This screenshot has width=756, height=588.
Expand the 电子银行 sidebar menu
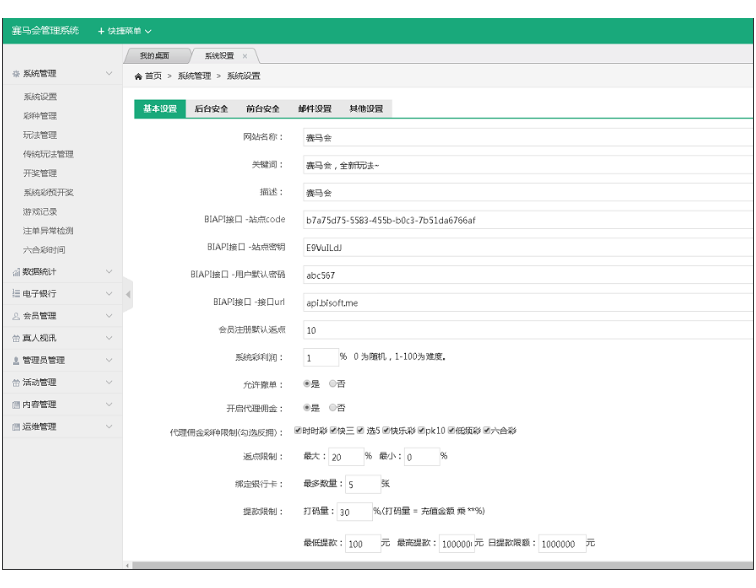click(60, 294)
